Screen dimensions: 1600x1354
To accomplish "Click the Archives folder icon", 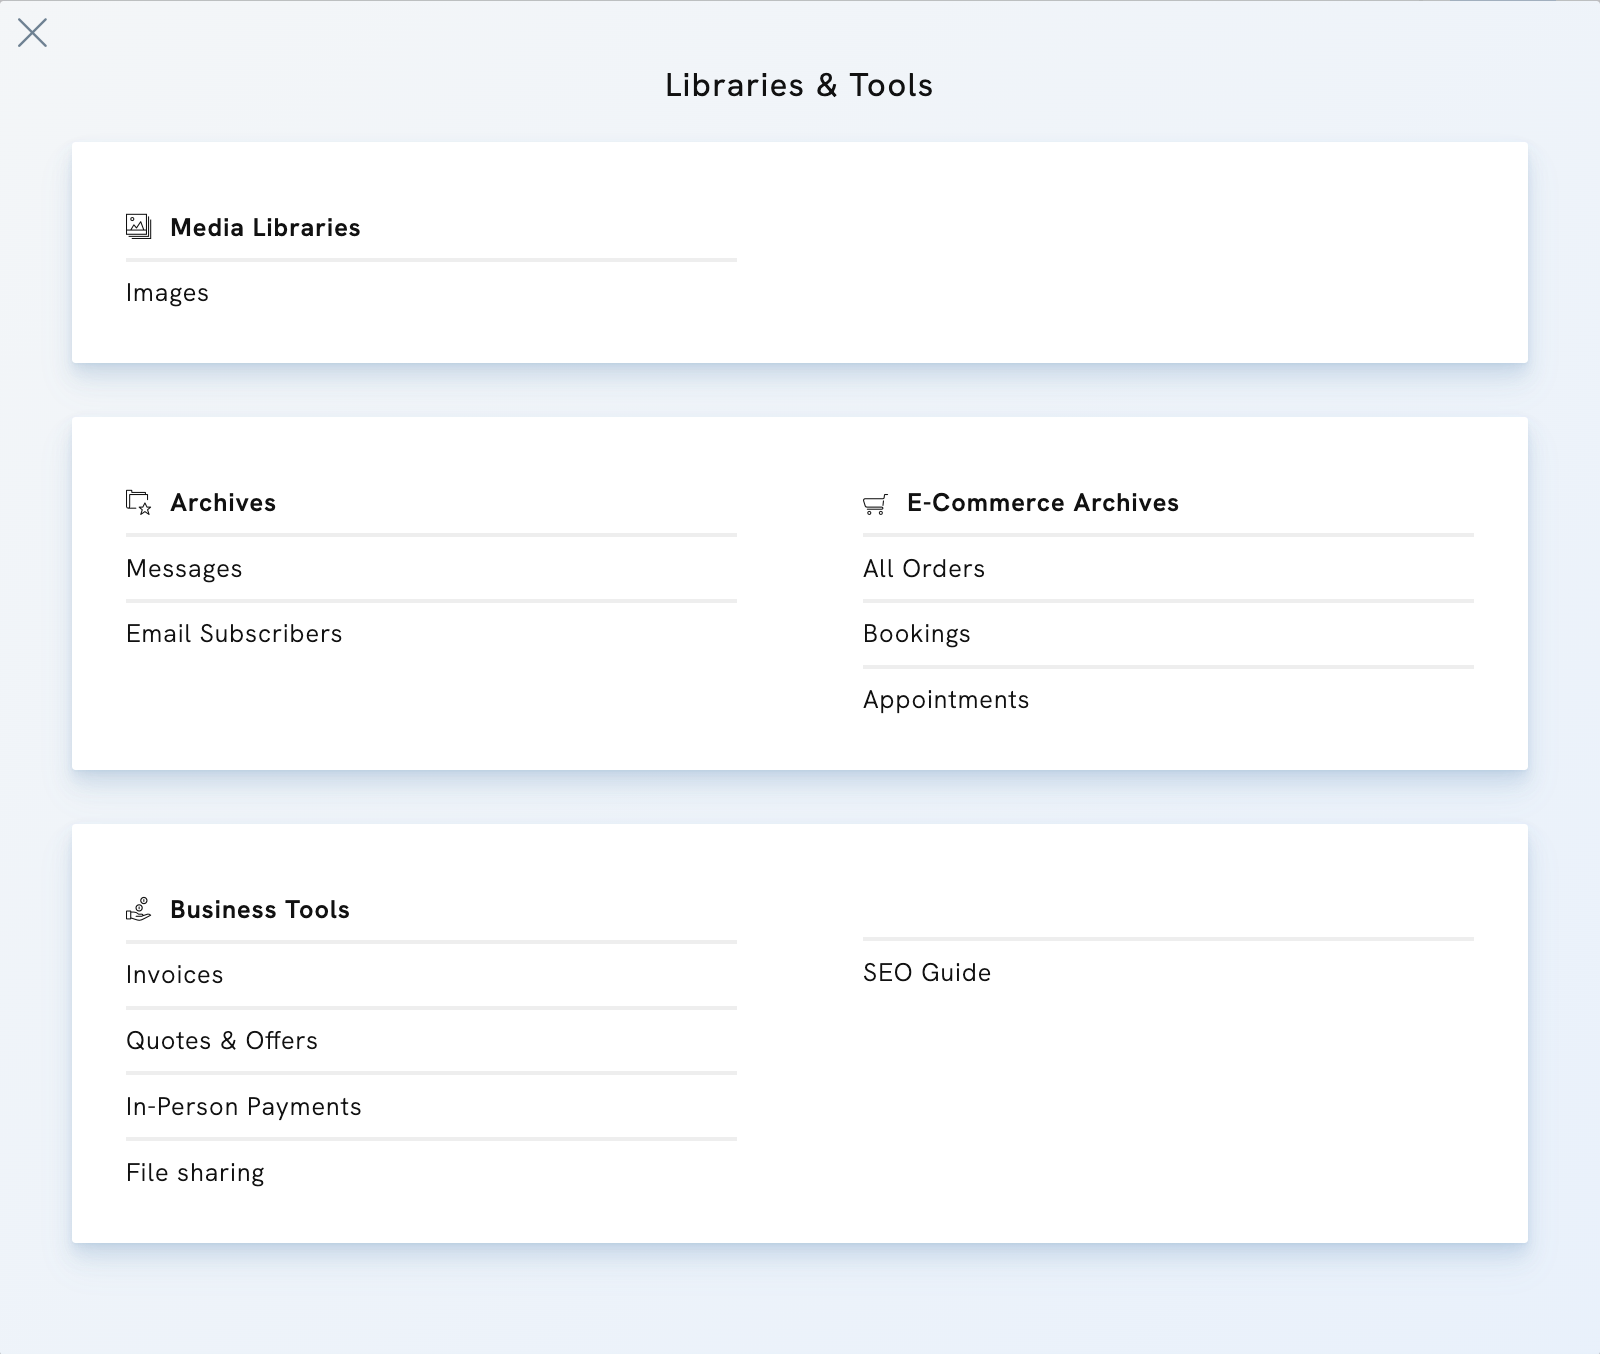I will [138, 503].
